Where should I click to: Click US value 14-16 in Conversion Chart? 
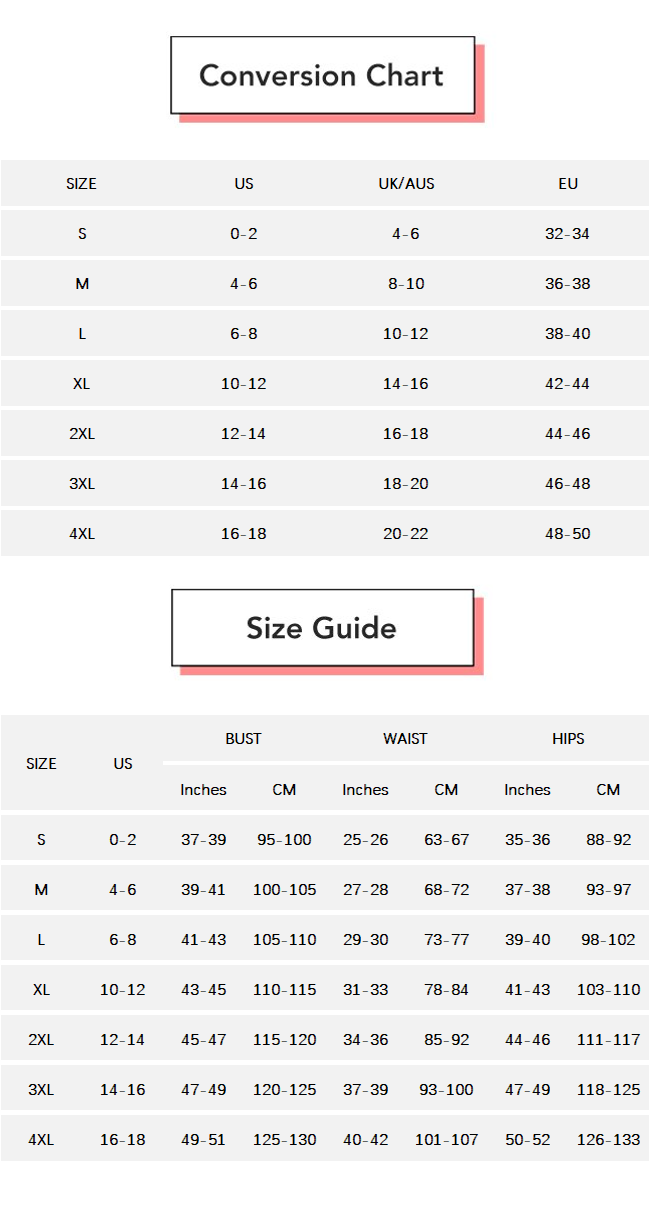[244, 484]
